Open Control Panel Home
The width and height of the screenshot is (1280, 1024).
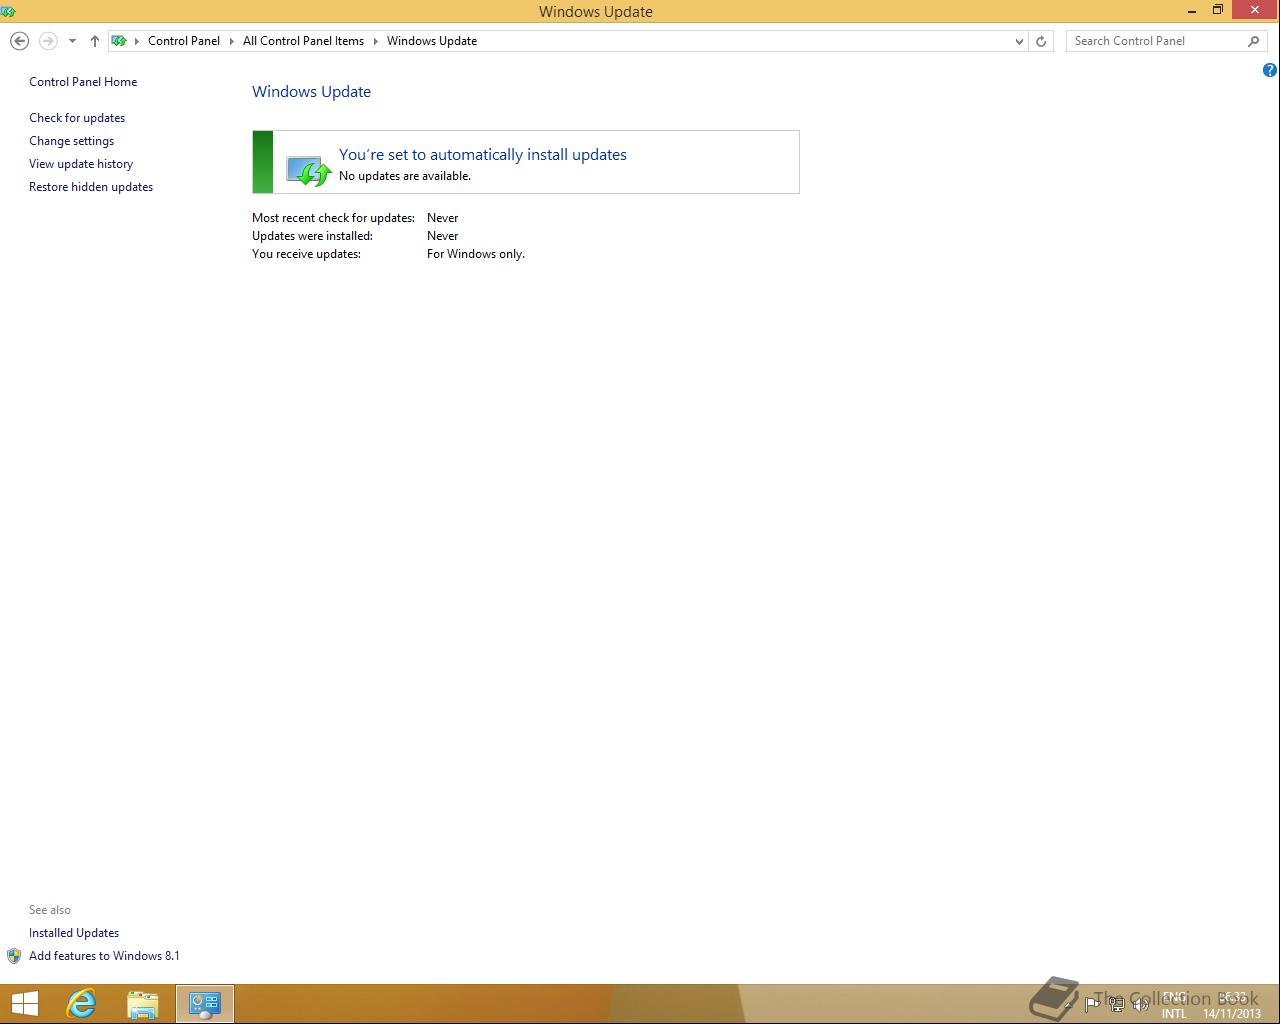(x=83, y=82)
